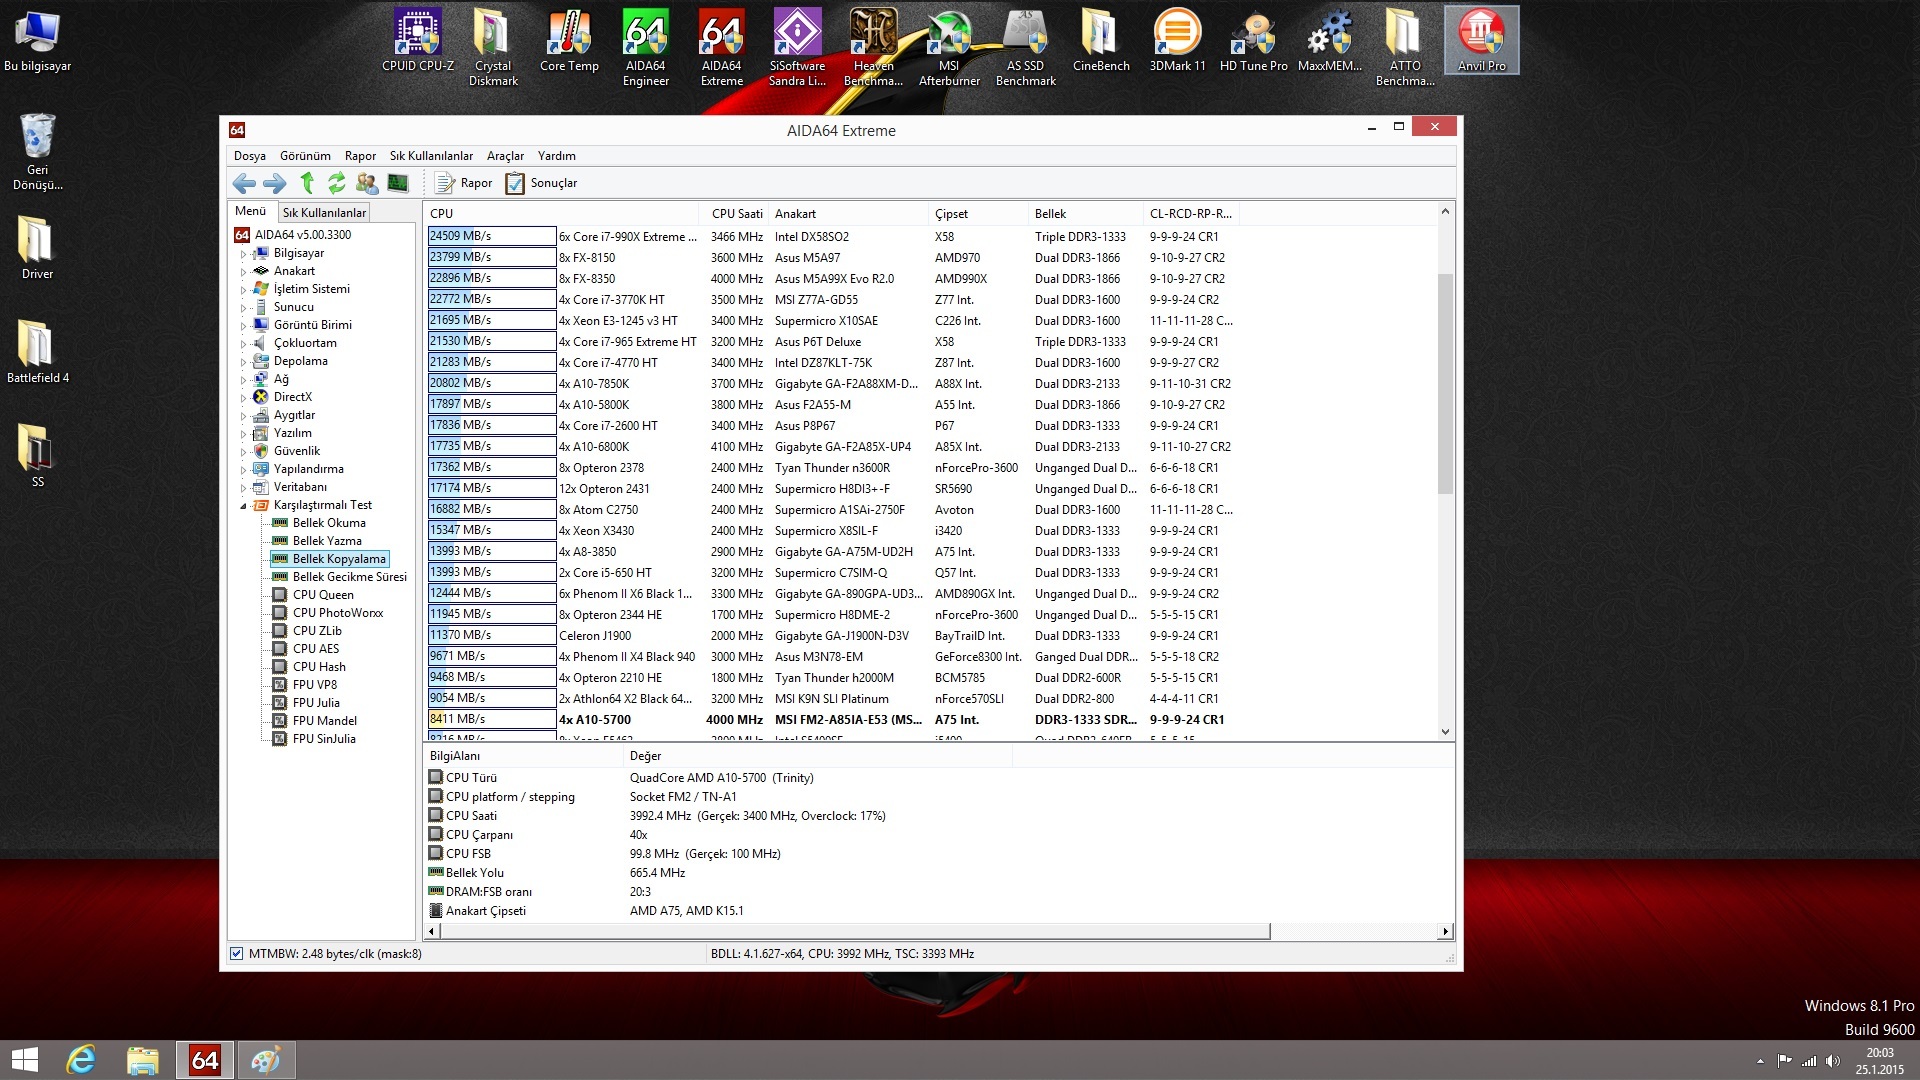Expand the Anakart tree node

pyautogui.click(x=243, y=272)
